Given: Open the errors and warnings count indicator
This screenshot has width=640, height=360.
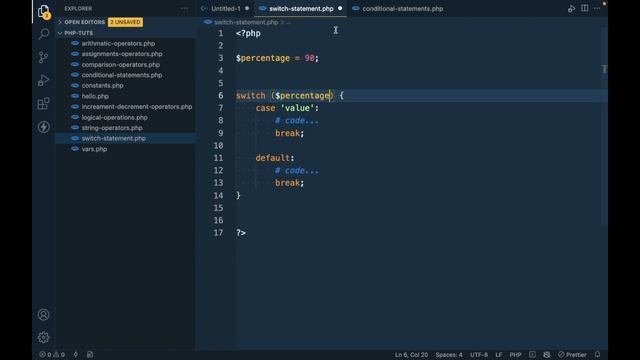Looking at the screenshot, I should pos(52,355).
